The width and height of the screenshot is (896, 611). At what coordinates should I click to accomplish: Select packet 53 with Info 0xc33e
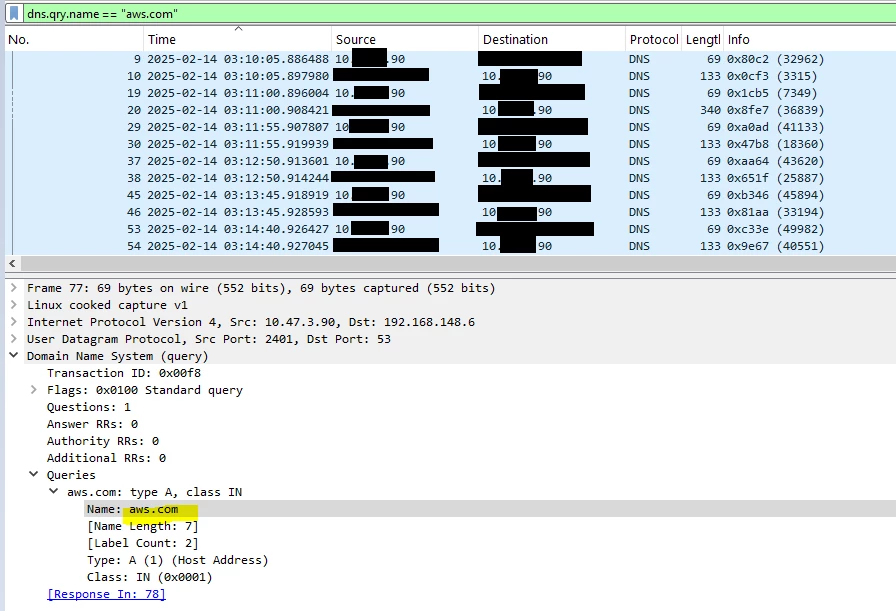coord(450,229)
